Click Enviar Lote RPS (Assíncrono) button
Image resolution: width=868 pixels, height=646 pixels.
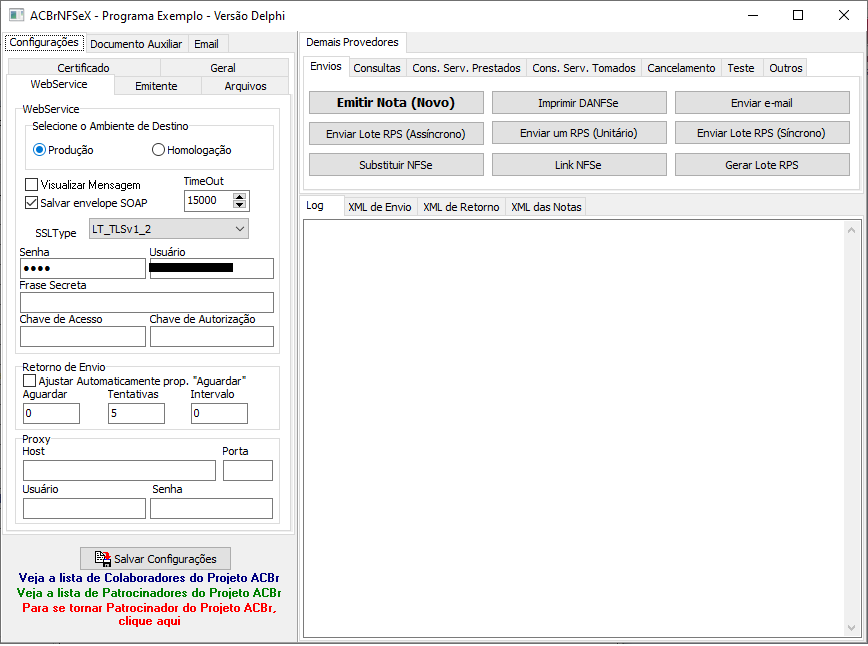coord(396,133)
